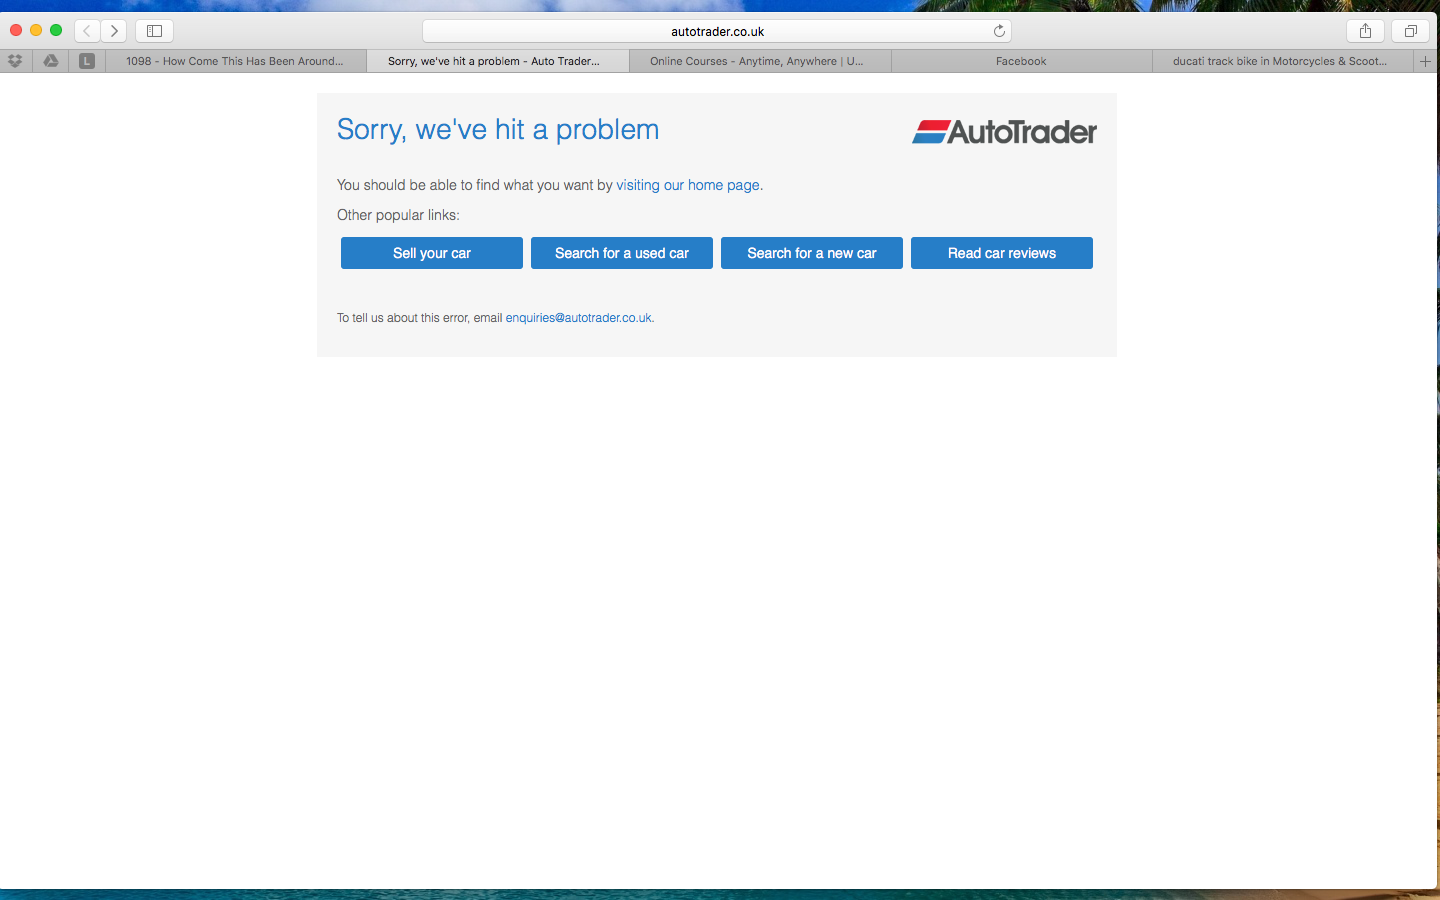
Task: Toggle the Safari sidebar
Action: [x=154, y=31]
